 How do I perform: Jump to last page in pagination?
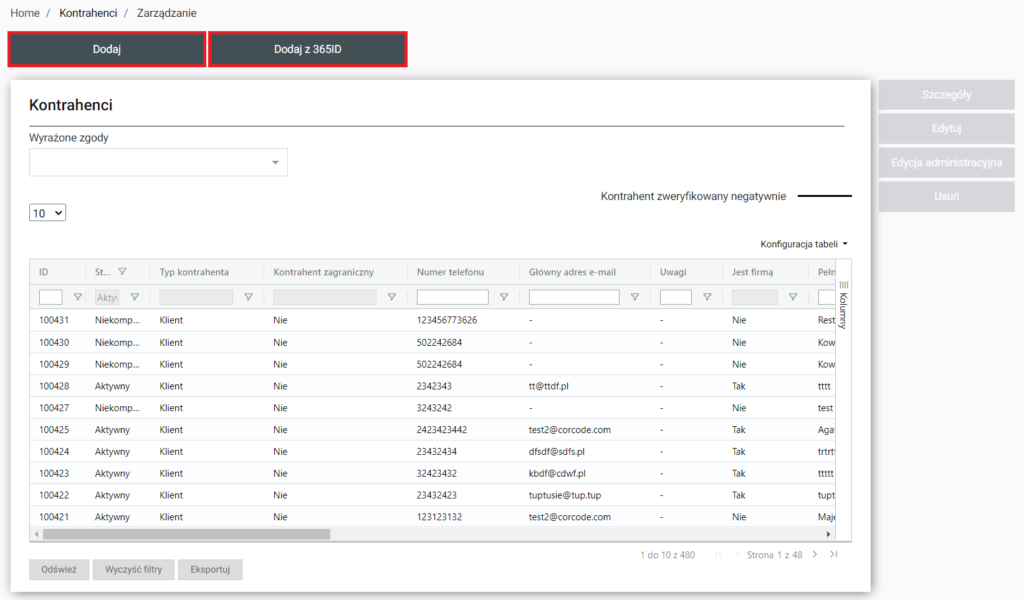834,554
